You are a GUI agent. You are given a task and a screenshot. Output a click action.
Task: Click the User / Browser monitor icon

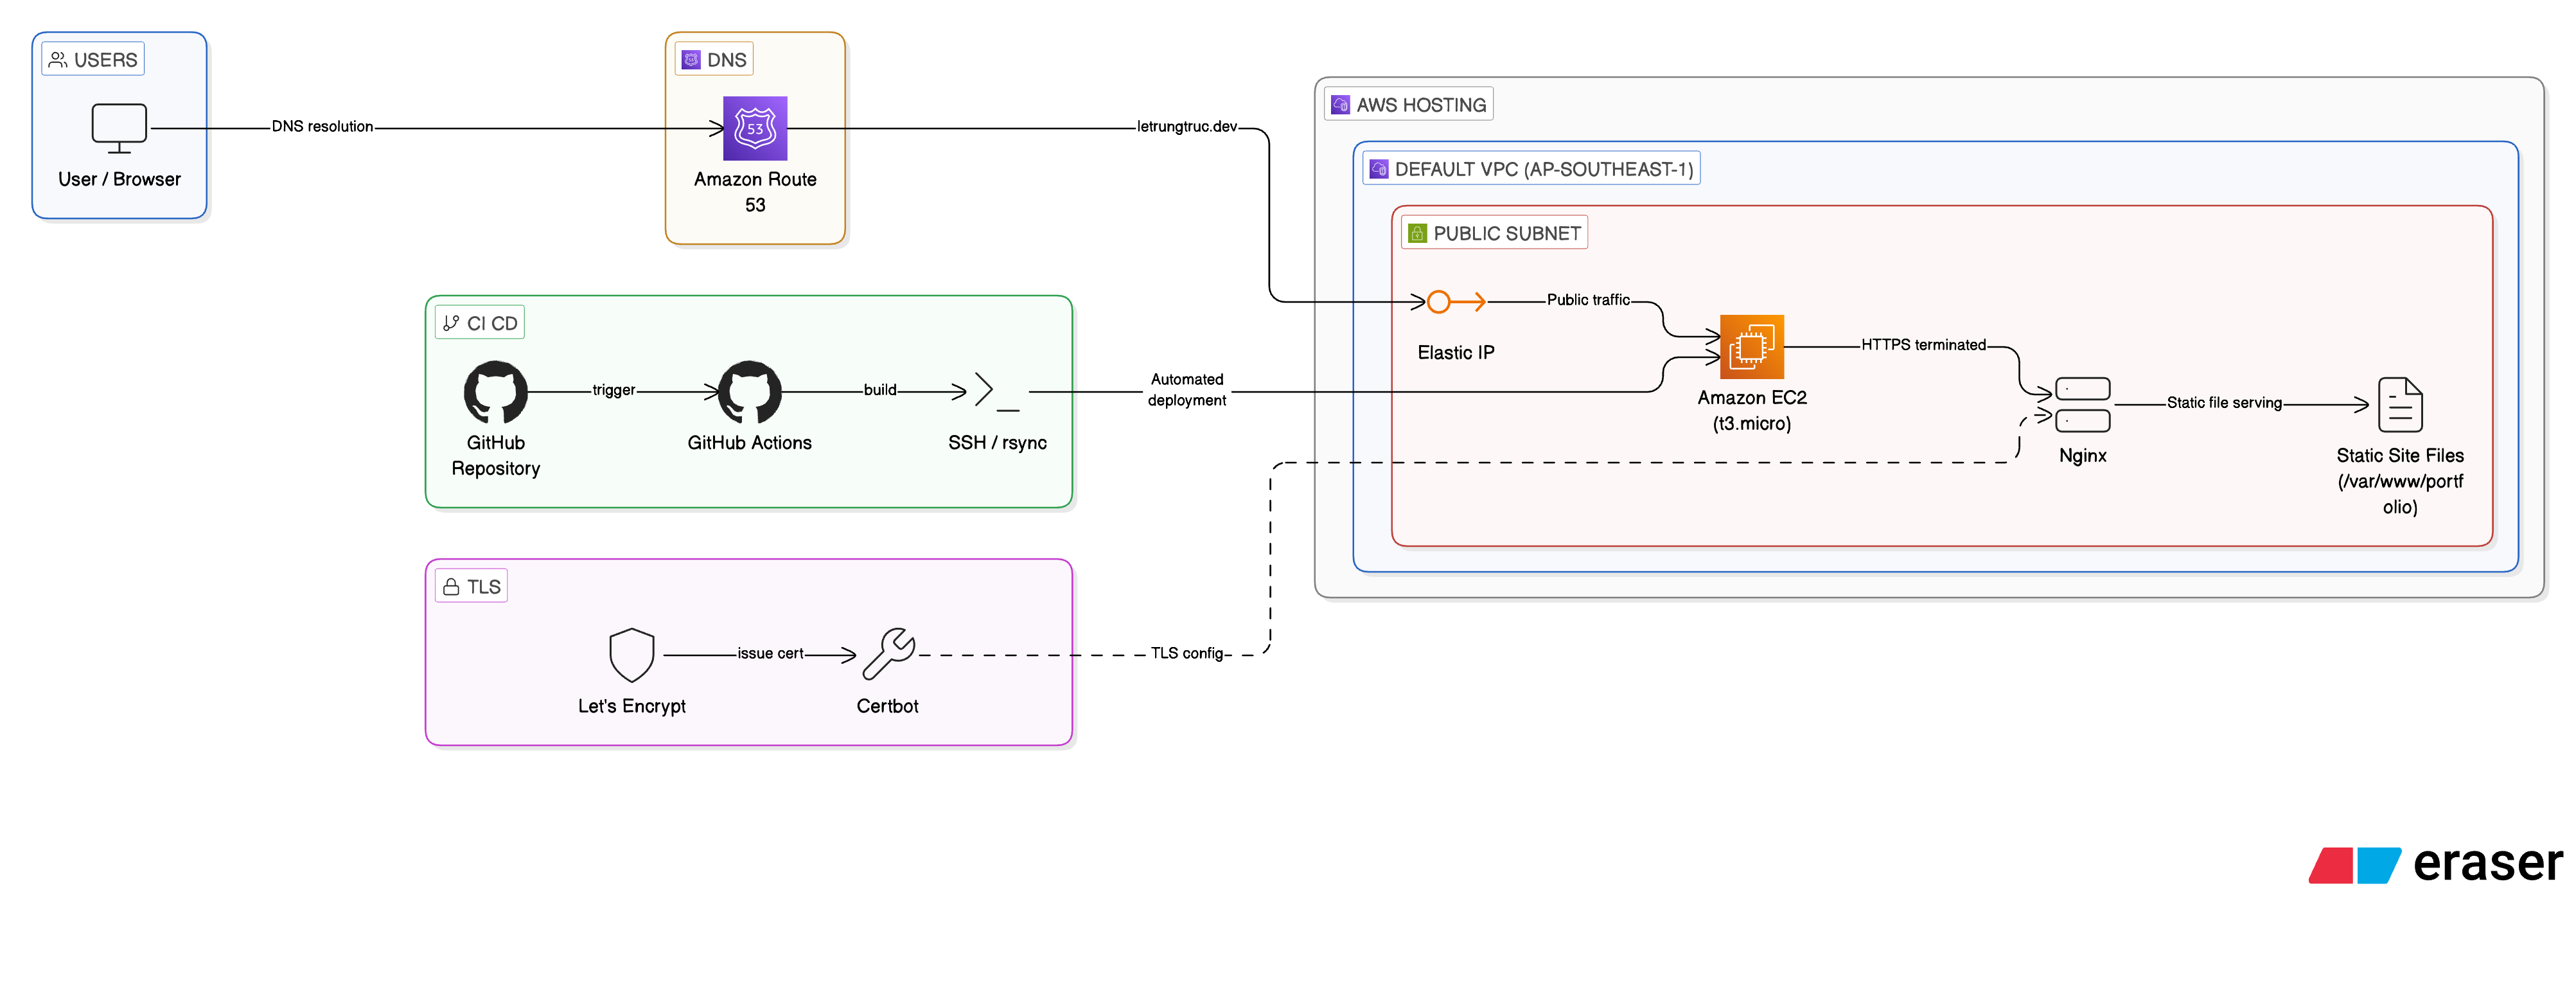[x=119, y=129]
